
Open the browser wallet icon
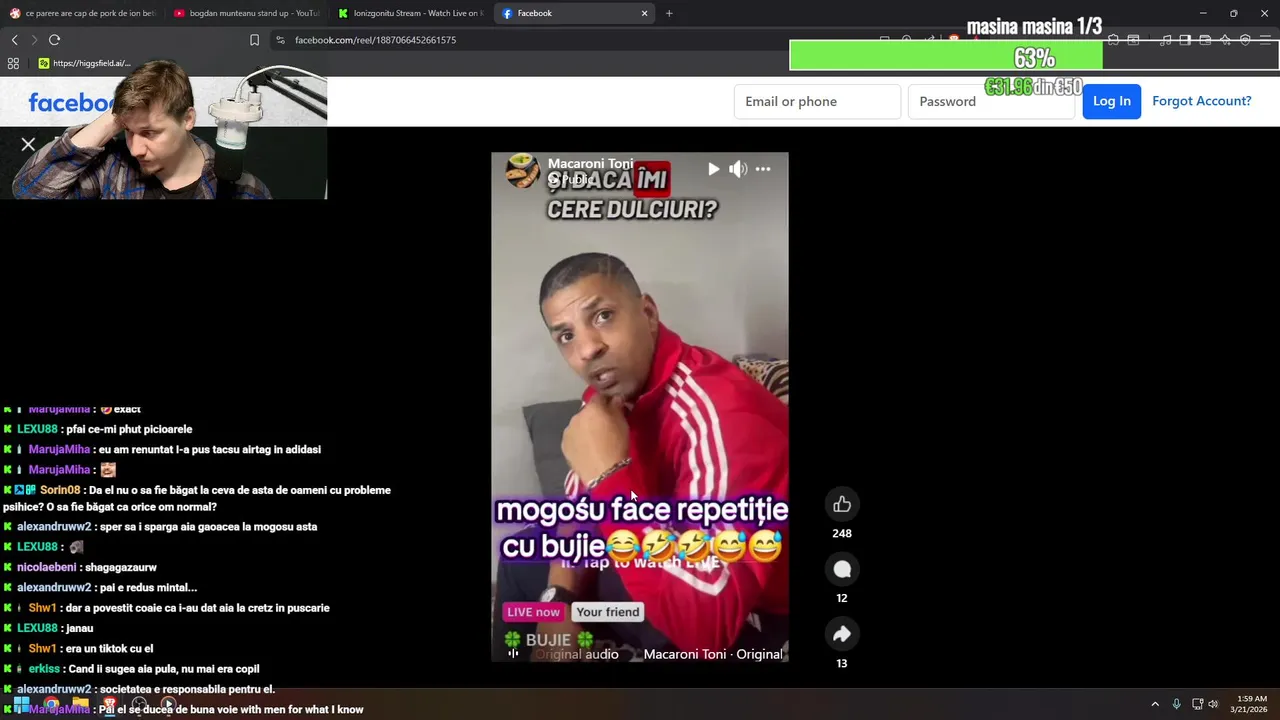point(1205,40)
